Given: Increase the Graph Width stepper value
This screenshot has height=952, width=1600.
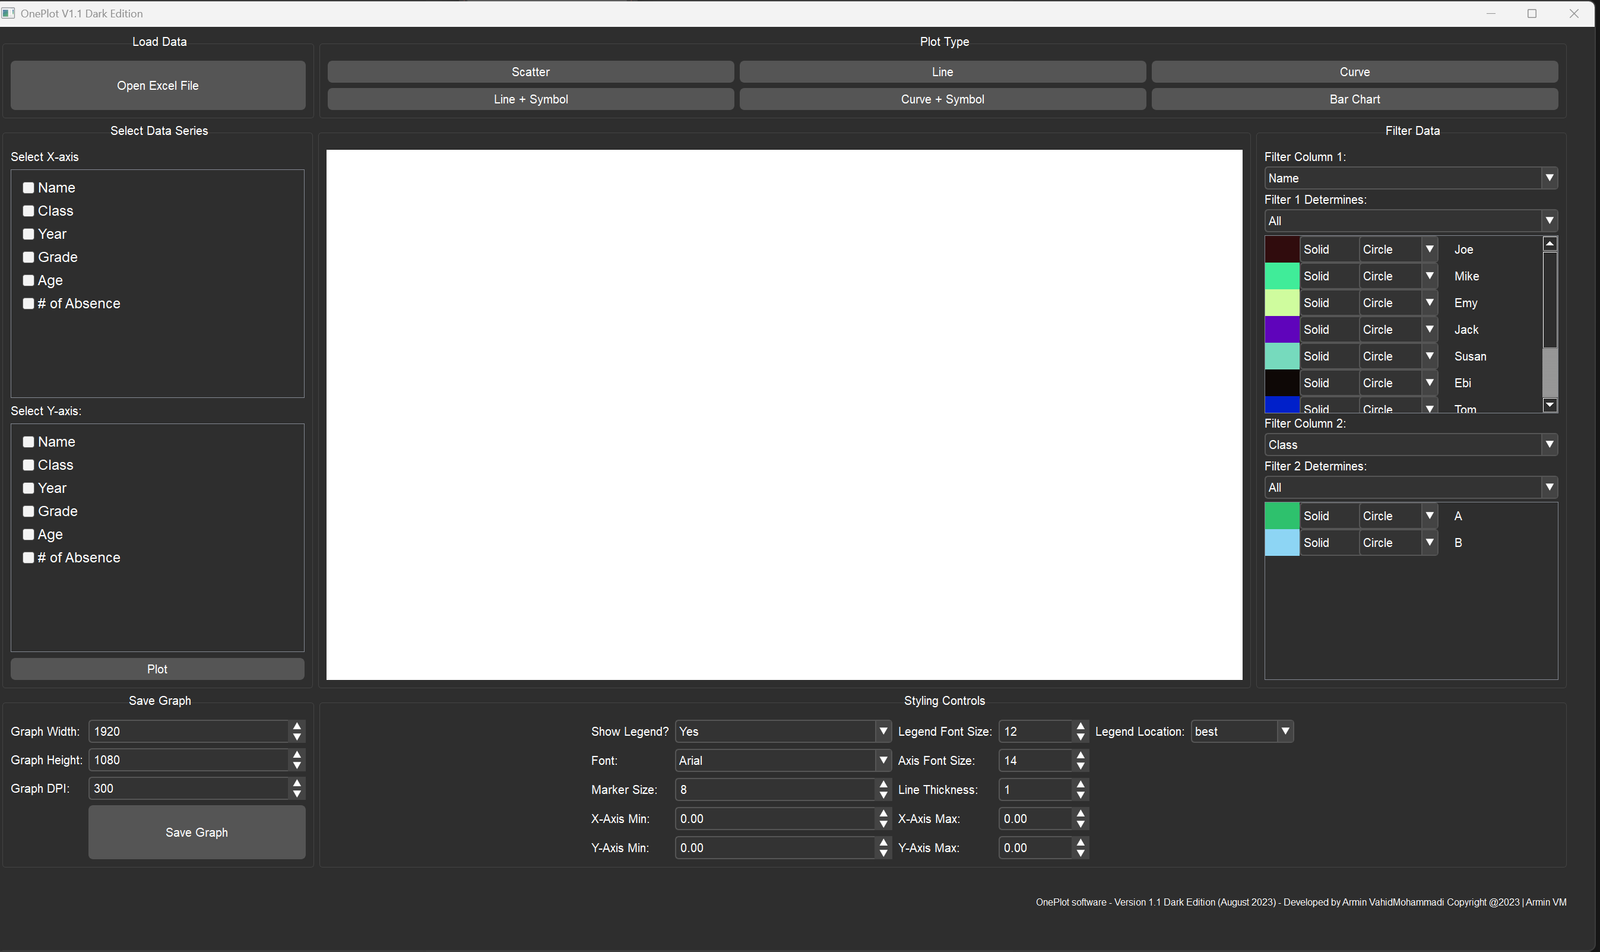Looking at the screenshot, I should (x=297, y=726).
